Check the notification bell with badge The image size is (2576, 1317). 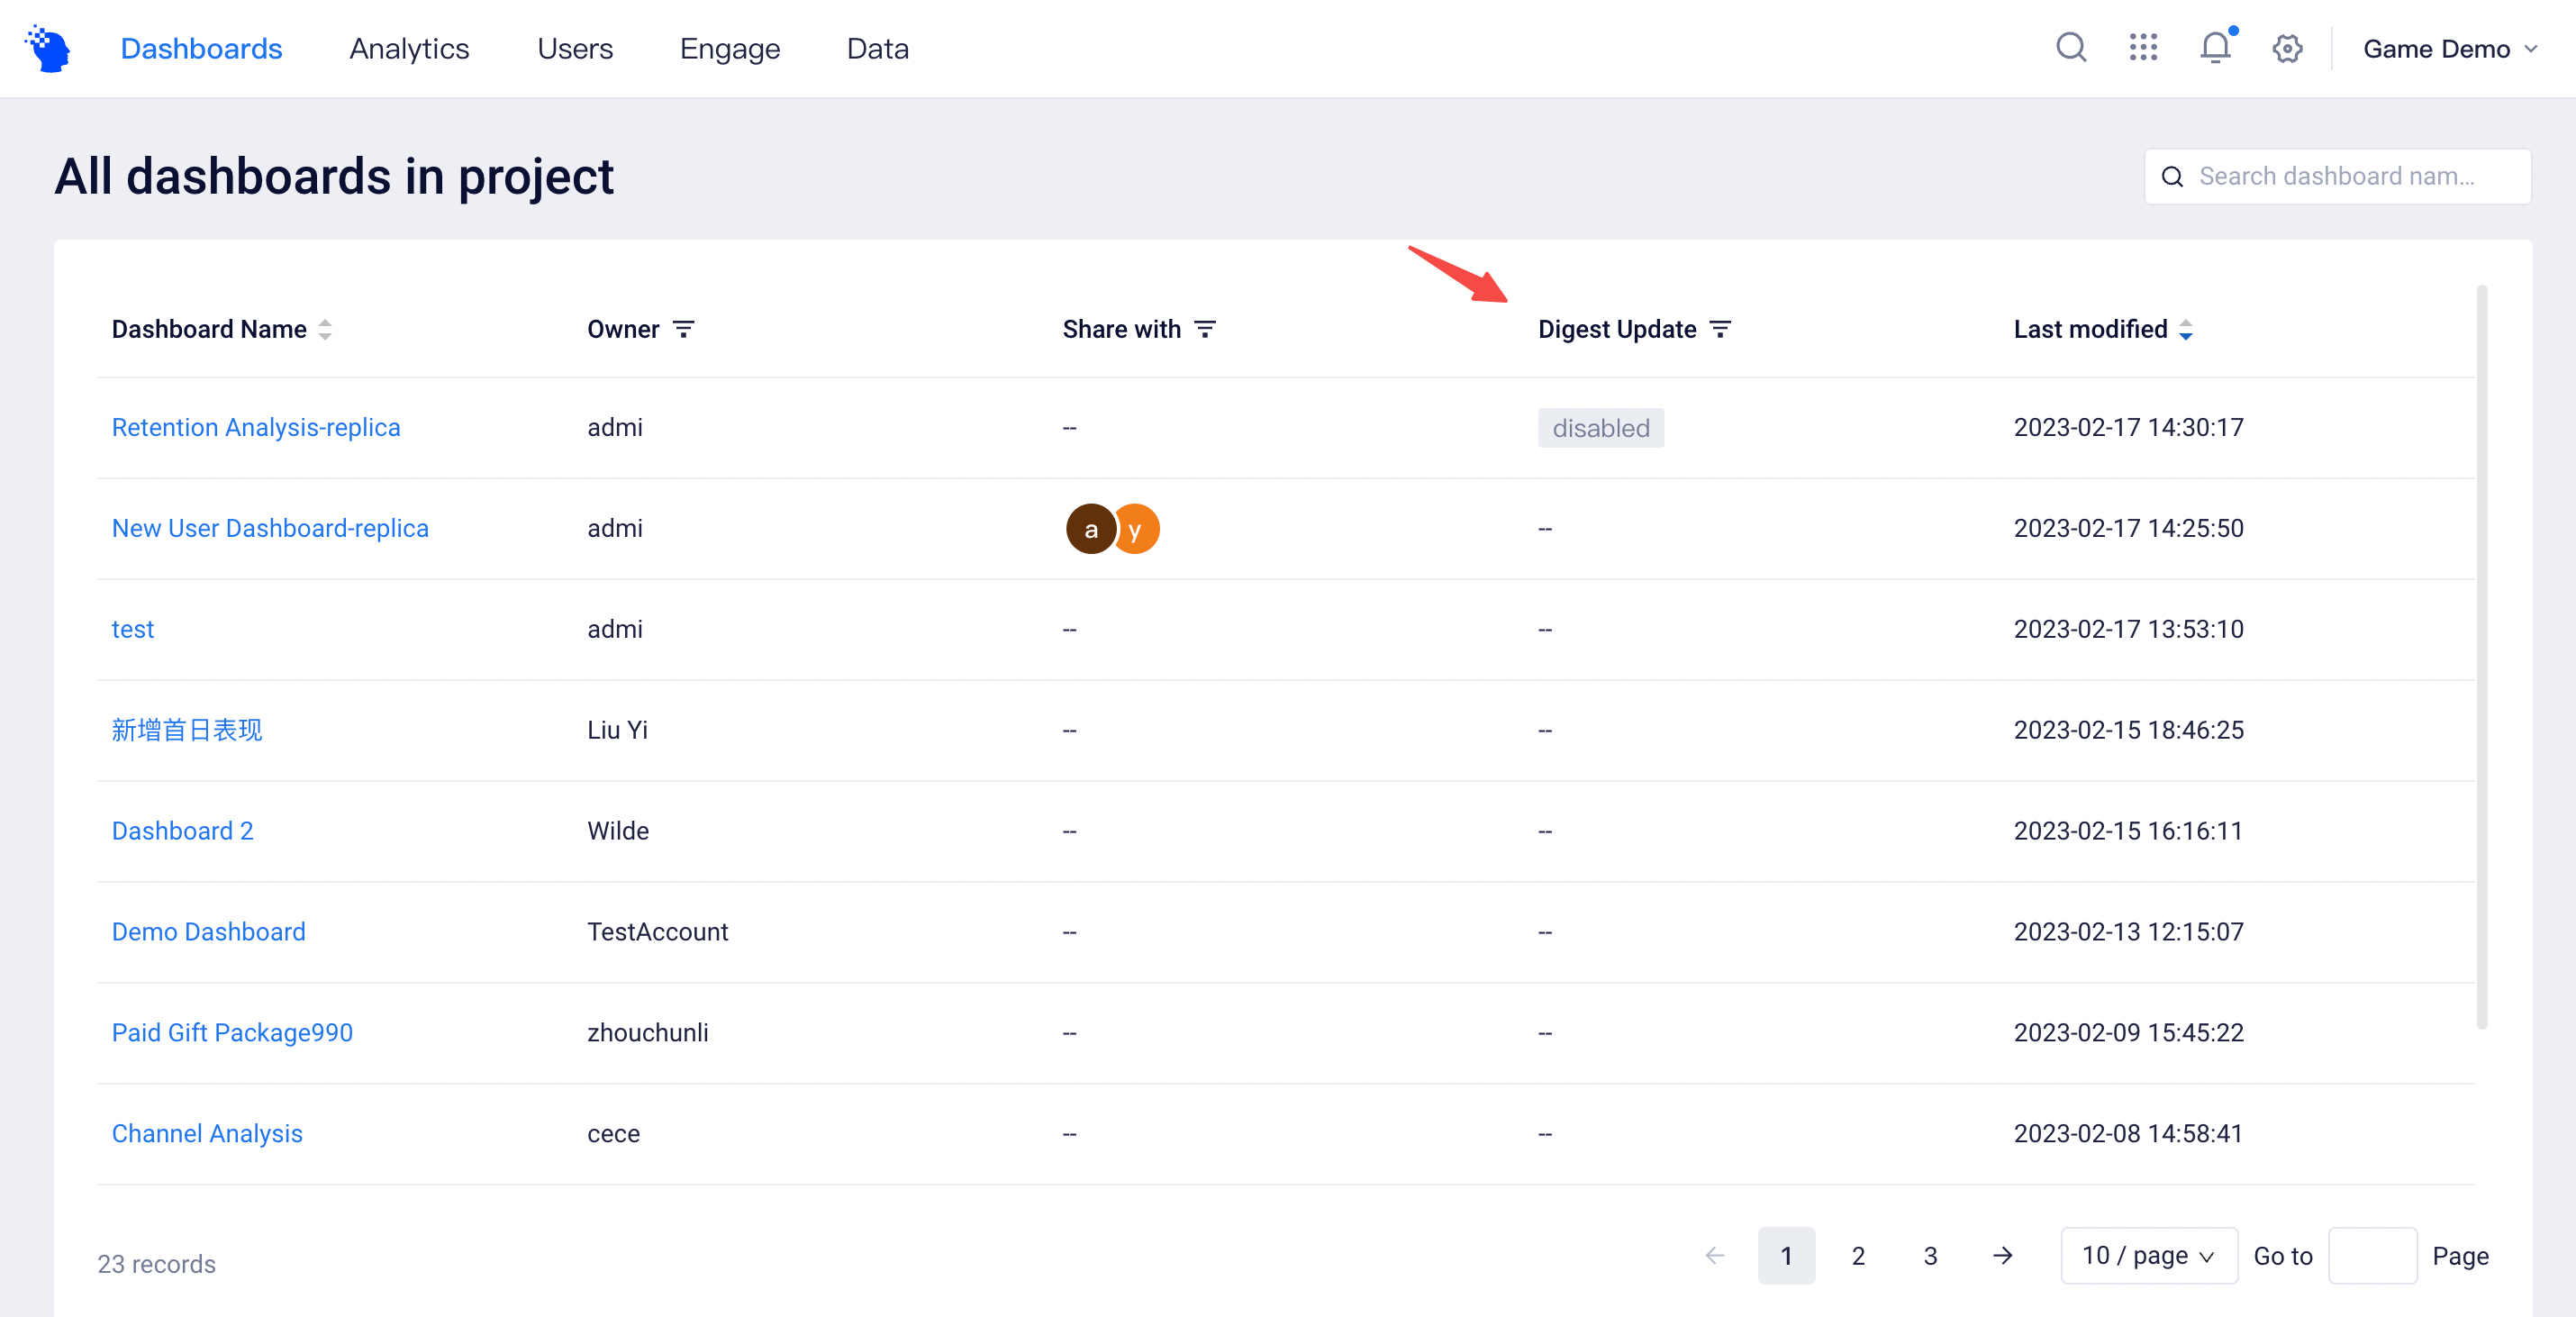tap(2215, 47)
